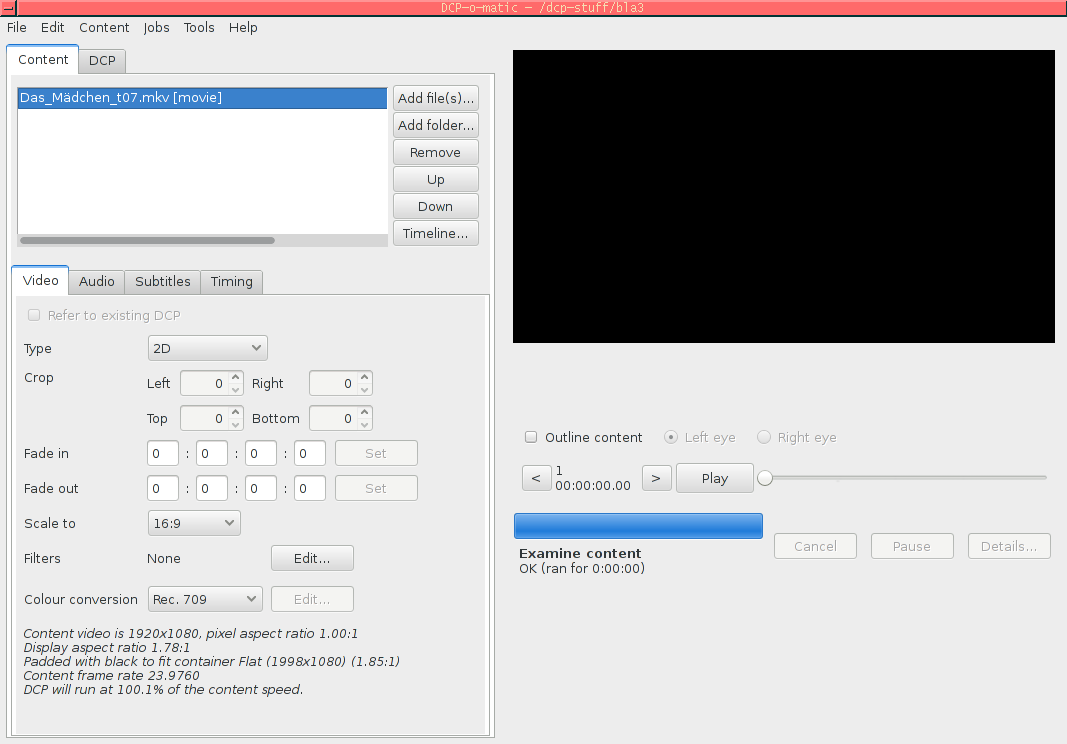Viewport: 1067px width, 744px height.
Task: Toggle Outline content checkbox
Action: pyautogui.click(x=531, y=437)
